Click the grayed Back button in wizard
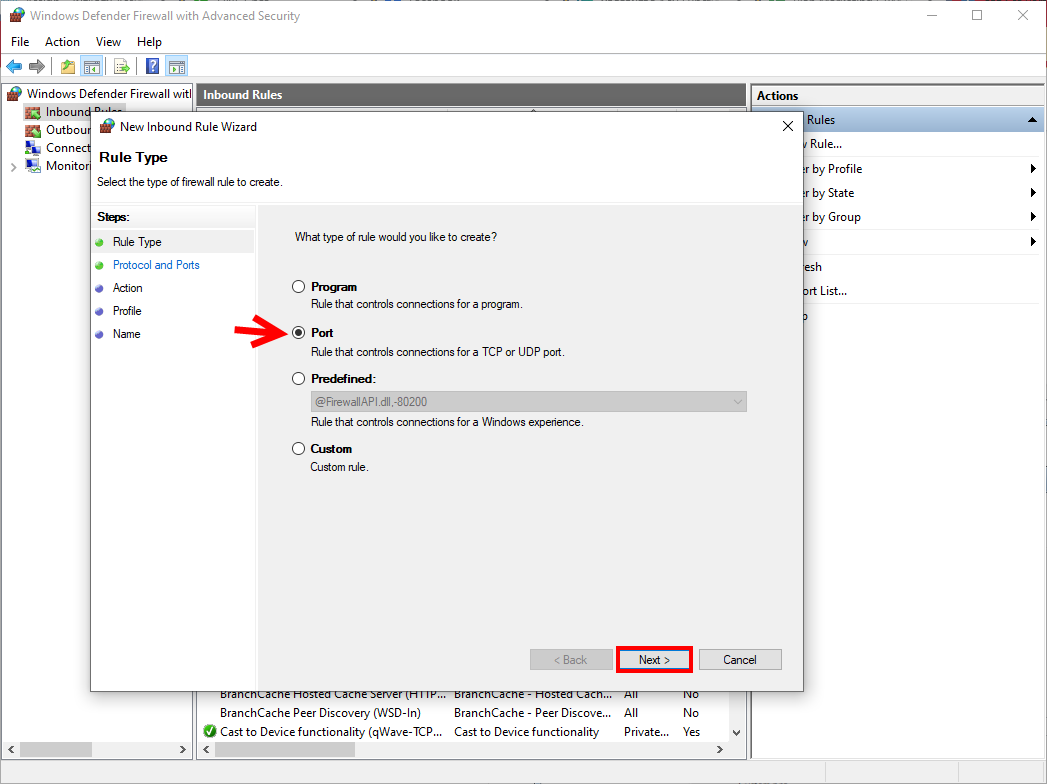This screenshot has width=1047, height=784. tap(571, 660)
